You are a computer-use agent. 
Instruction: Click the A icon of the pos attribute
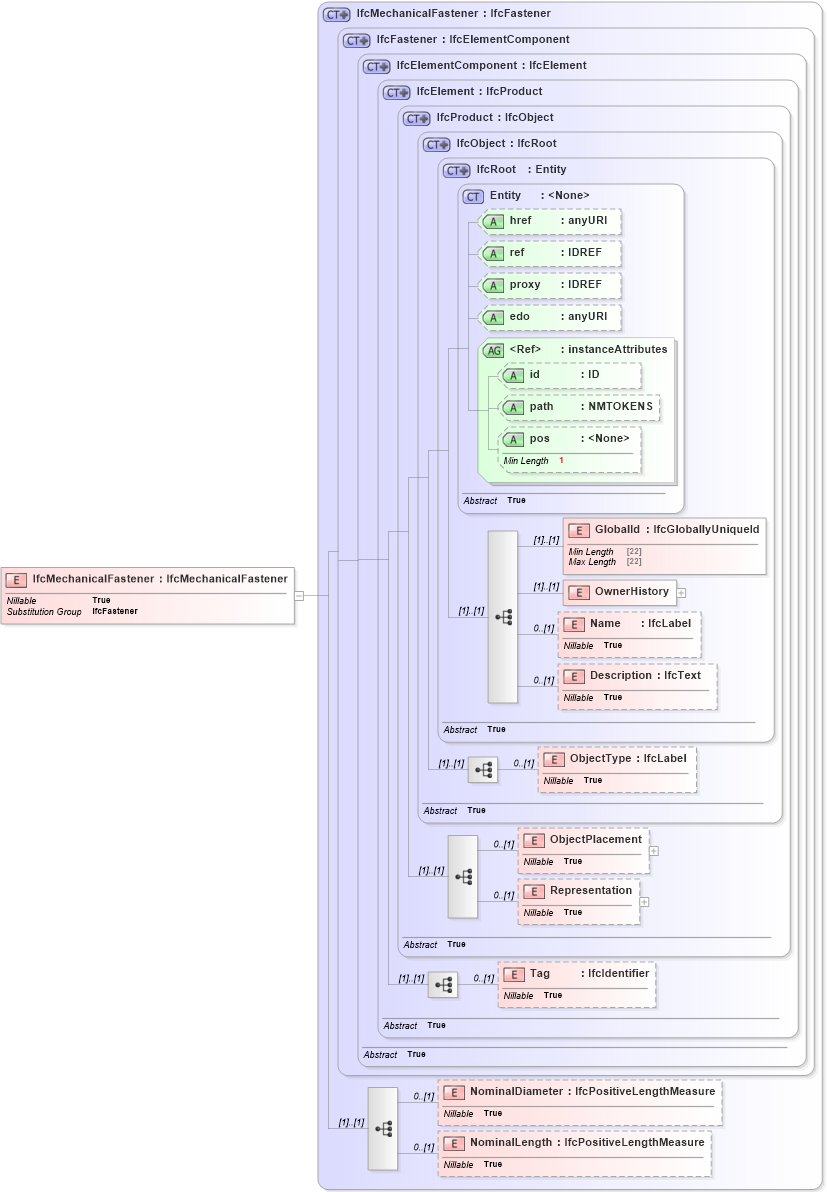tap(514, 438)
